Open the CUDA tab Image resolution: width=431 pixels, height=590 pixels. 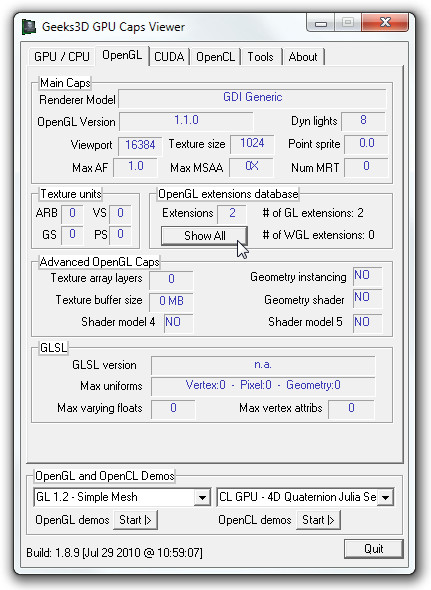coord(169,57)
